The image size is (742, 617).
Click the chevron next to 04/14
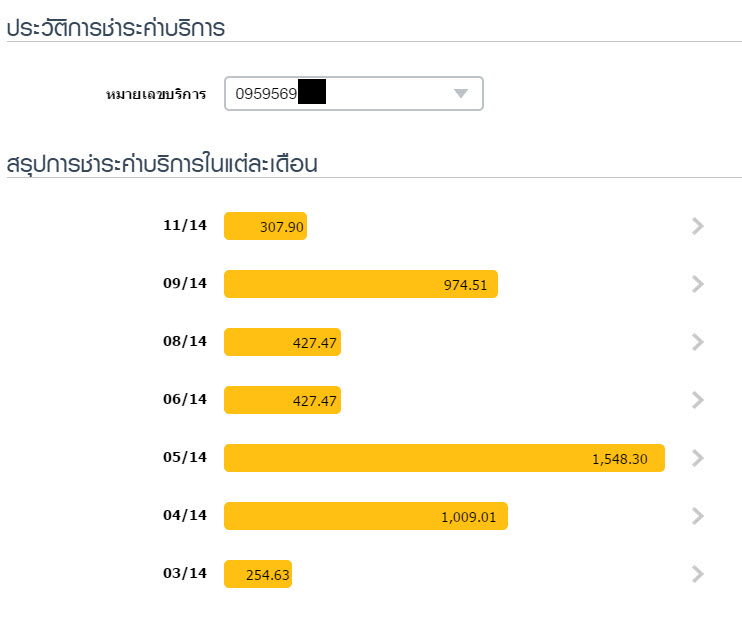[x=698, y=516]
